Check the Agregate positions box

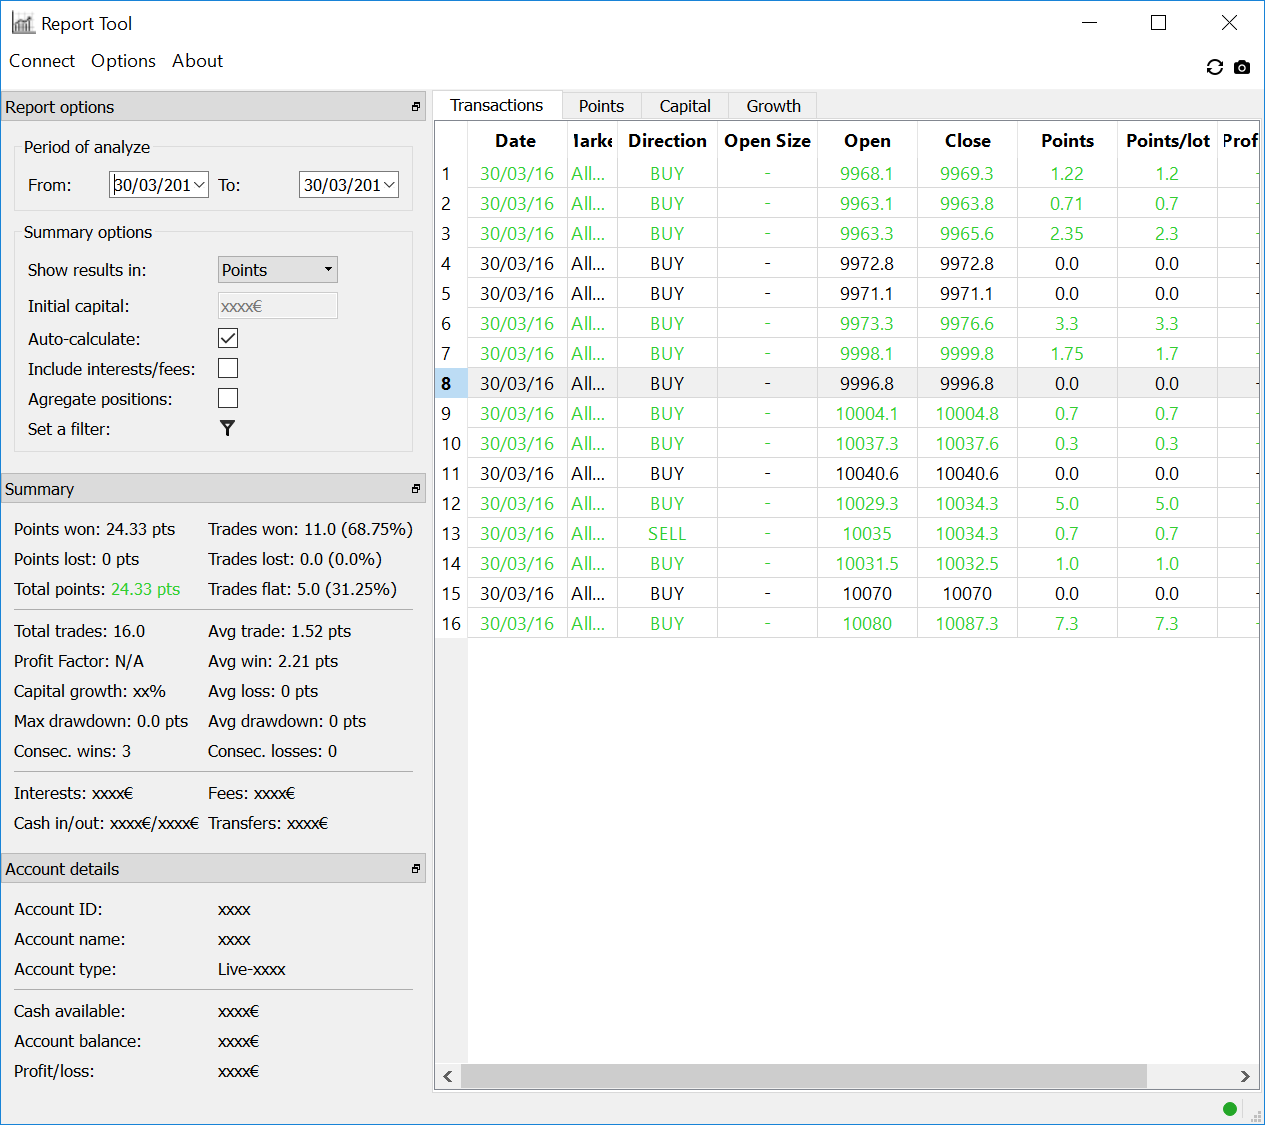pyautogui.click(x=228, y=398)
